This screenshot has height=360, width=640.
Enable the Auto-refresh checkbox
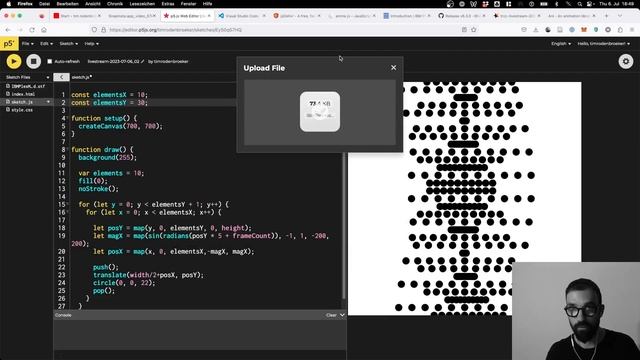click(x=49, y=61)
